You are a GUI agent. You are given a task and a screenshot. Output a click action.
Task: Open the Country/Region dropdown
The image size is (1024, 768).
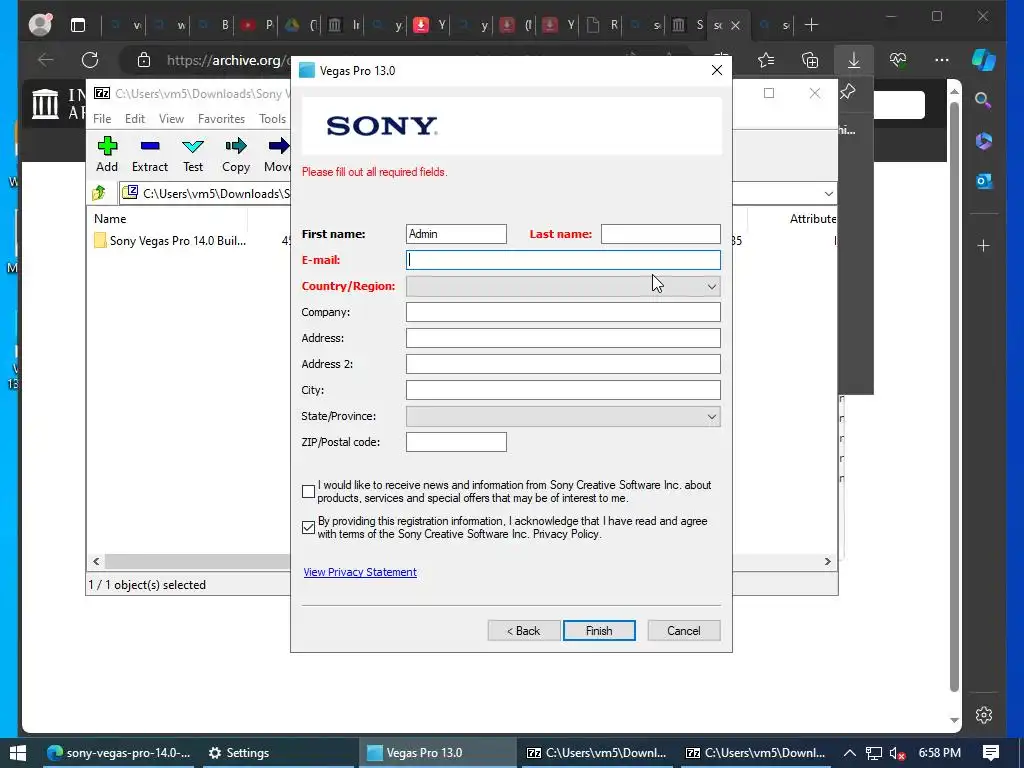(x=563, y=286)
